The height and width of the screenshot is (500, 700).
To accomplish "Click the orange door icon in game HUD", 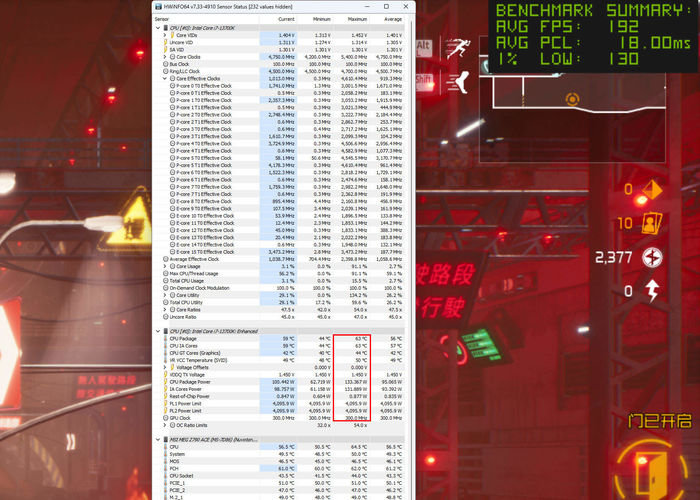I will 650,470.
